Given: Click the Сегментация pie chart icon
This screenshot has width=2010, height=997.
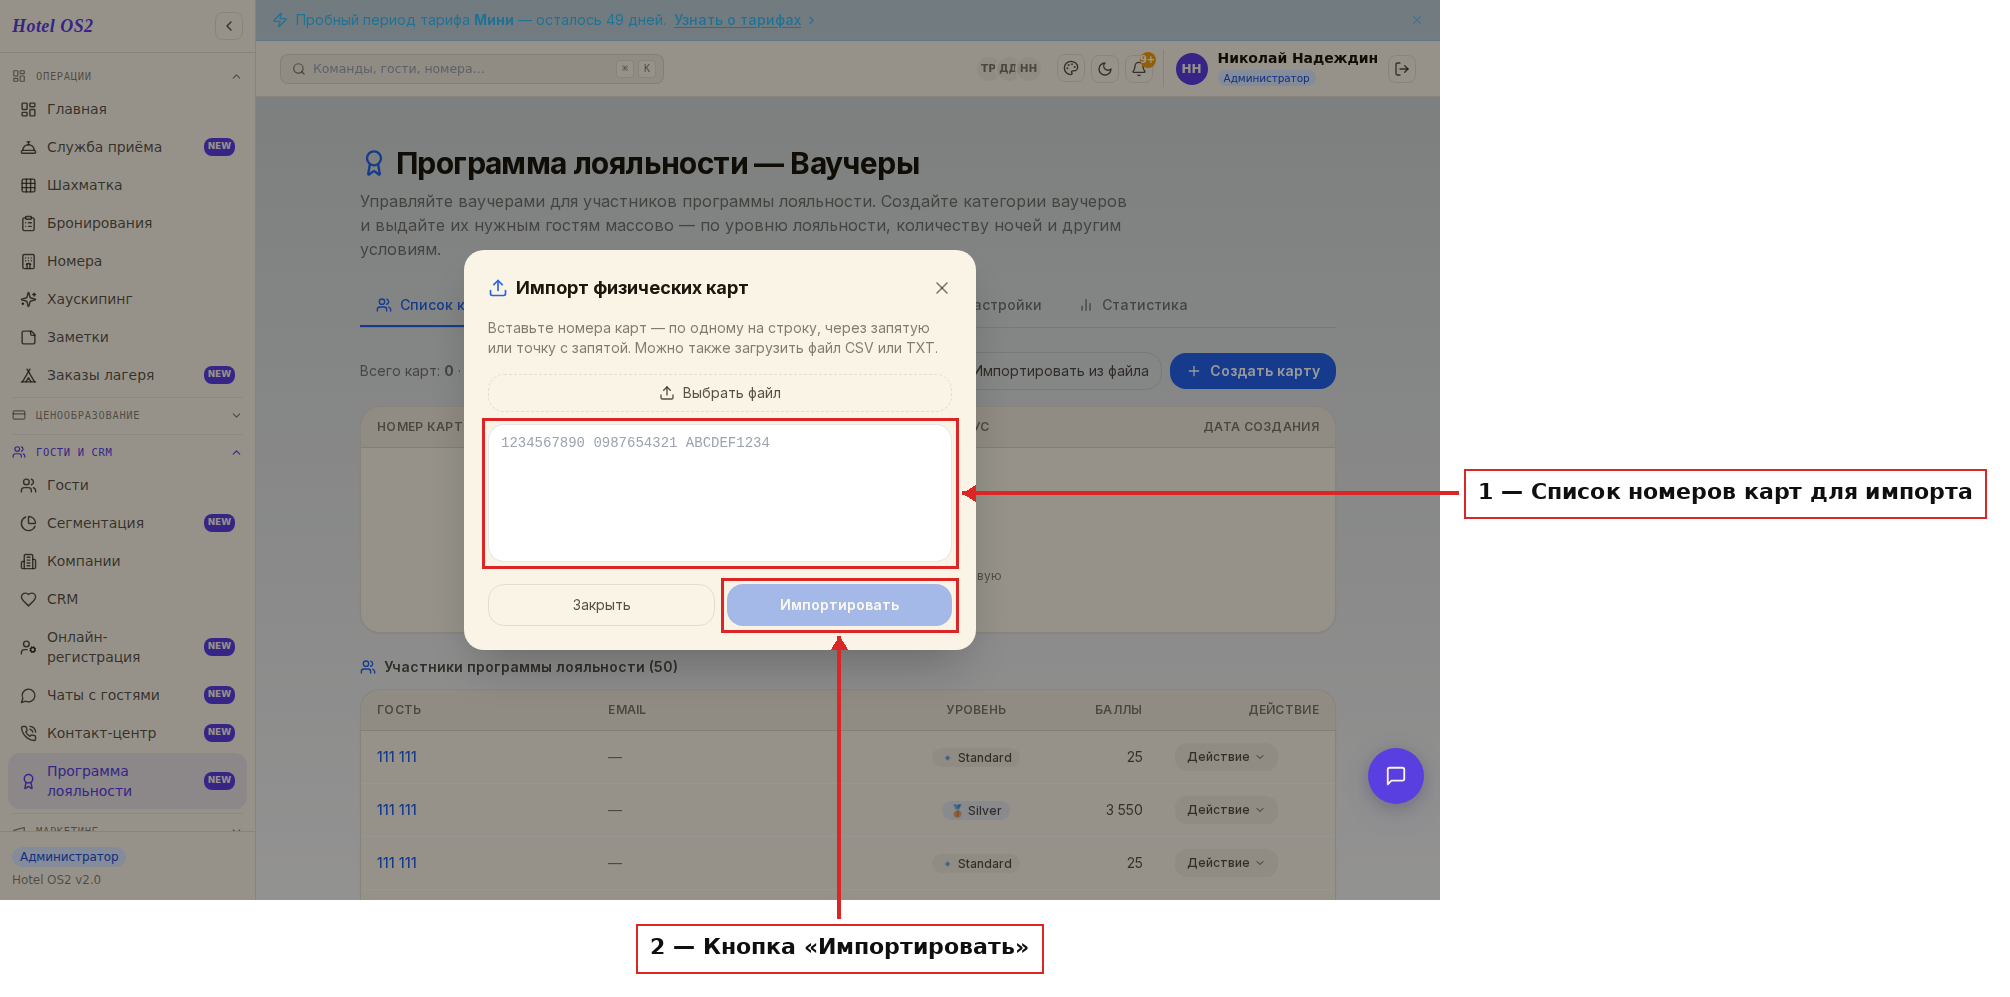Looking at the screenshot, I should 29,523.
